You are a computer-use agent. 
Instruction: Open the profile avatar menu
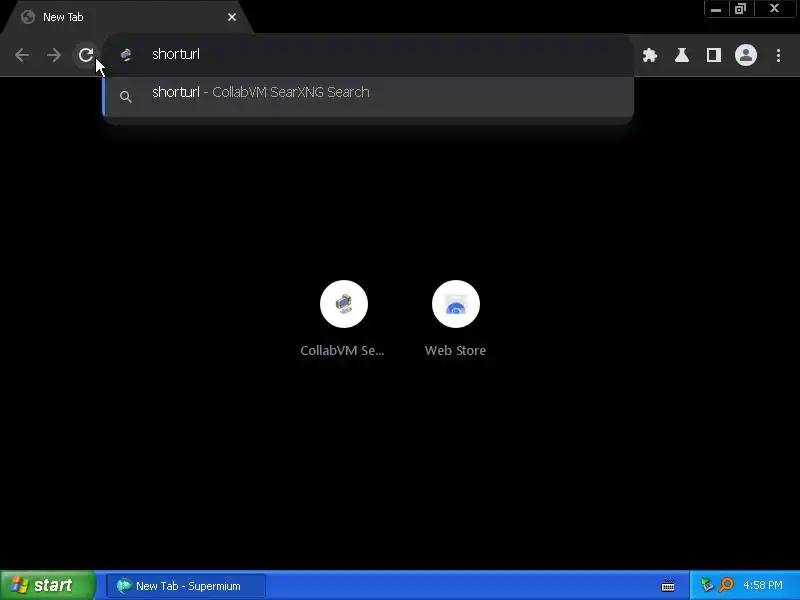tap(746, 55)
